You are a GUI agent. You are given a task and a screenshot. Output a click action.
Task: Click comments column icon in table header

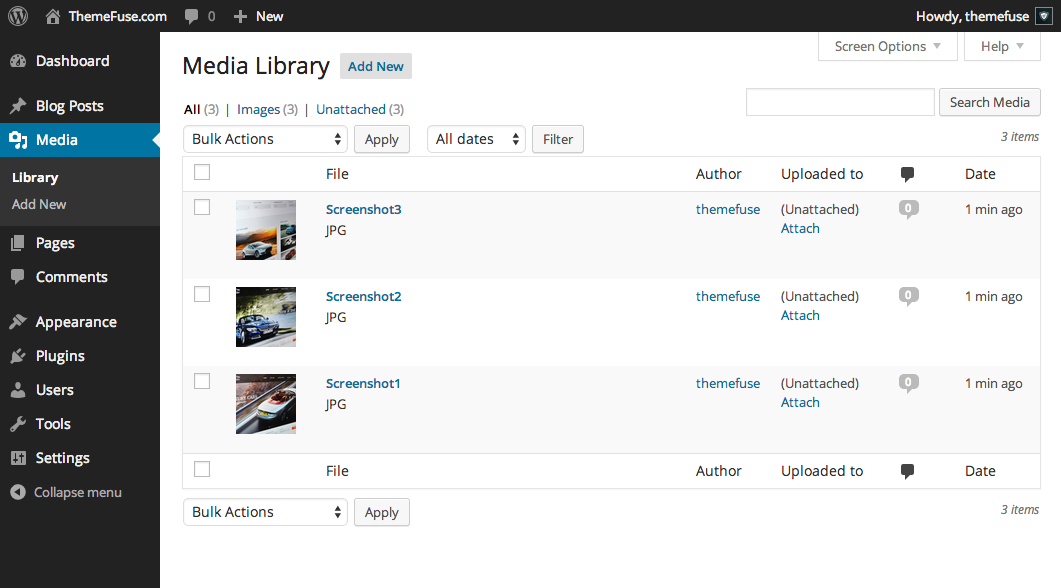pyautogui.click(x=907, y=175)
